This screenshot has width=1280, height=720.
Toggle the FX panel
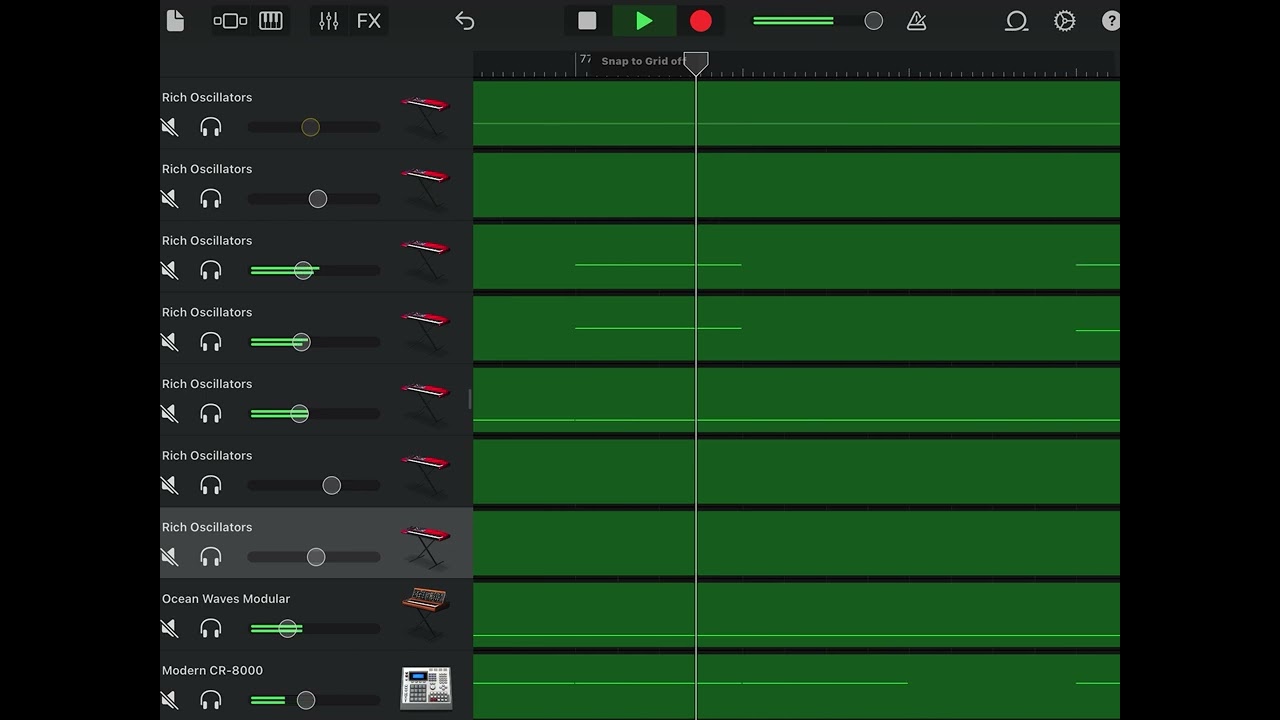coord(369,21)
